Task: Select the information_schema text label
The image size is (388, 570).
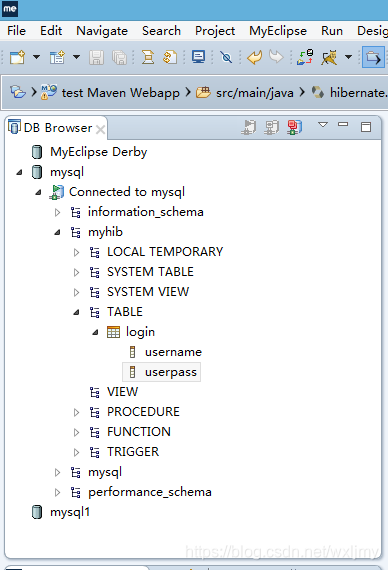Action: pyautogui.click(x=145, y=212)
